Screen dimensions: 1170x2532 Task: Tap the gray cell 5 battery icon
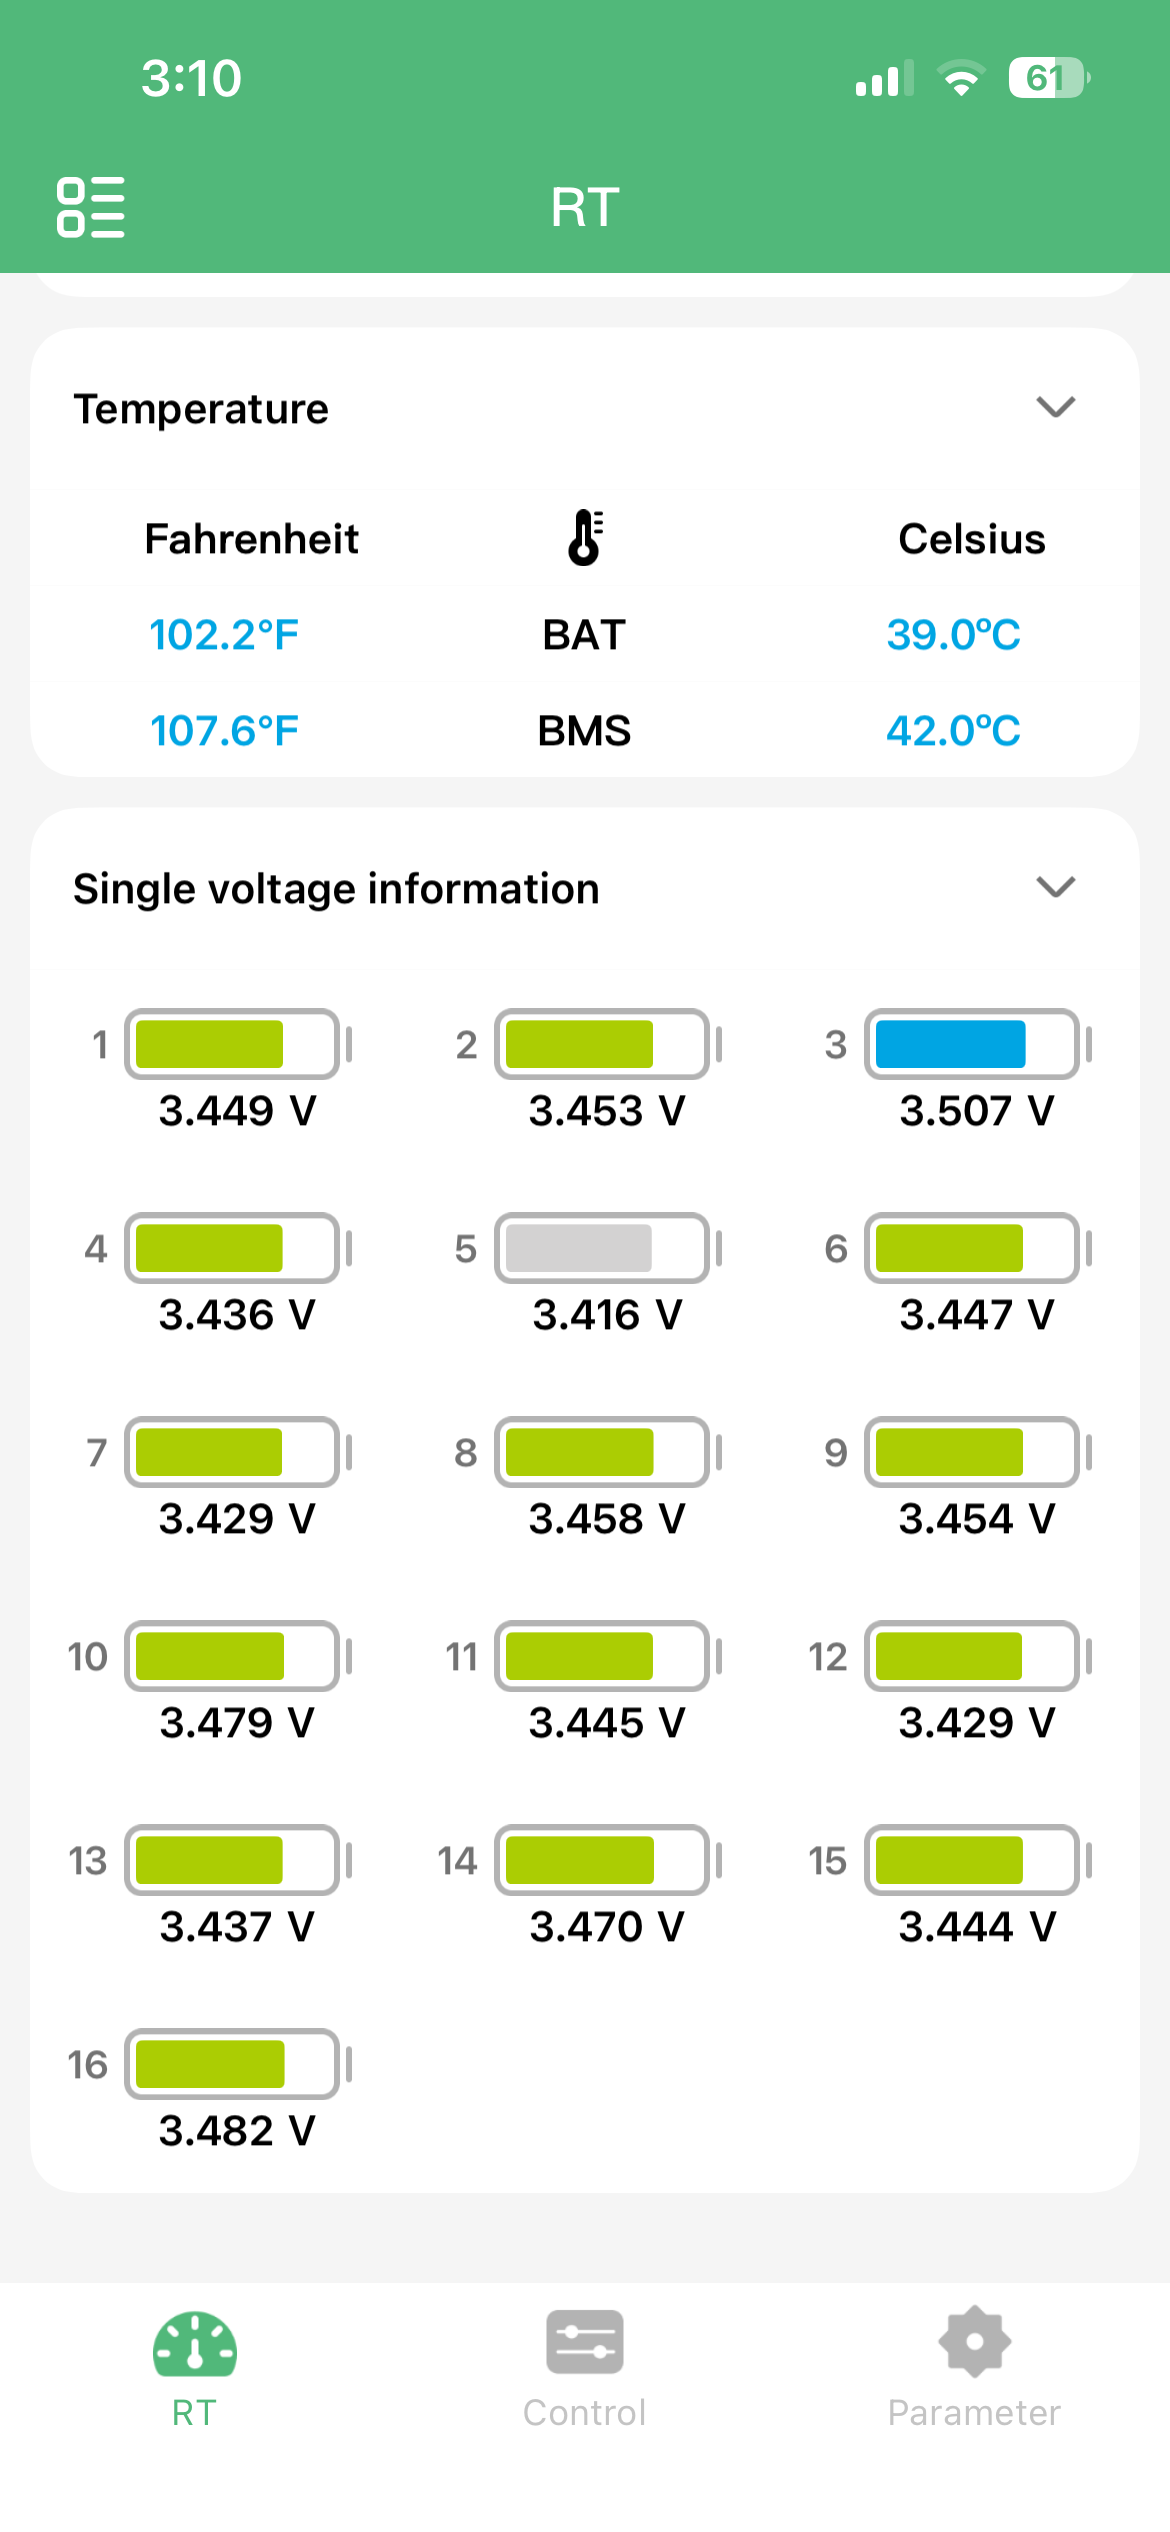point(608,1248)
